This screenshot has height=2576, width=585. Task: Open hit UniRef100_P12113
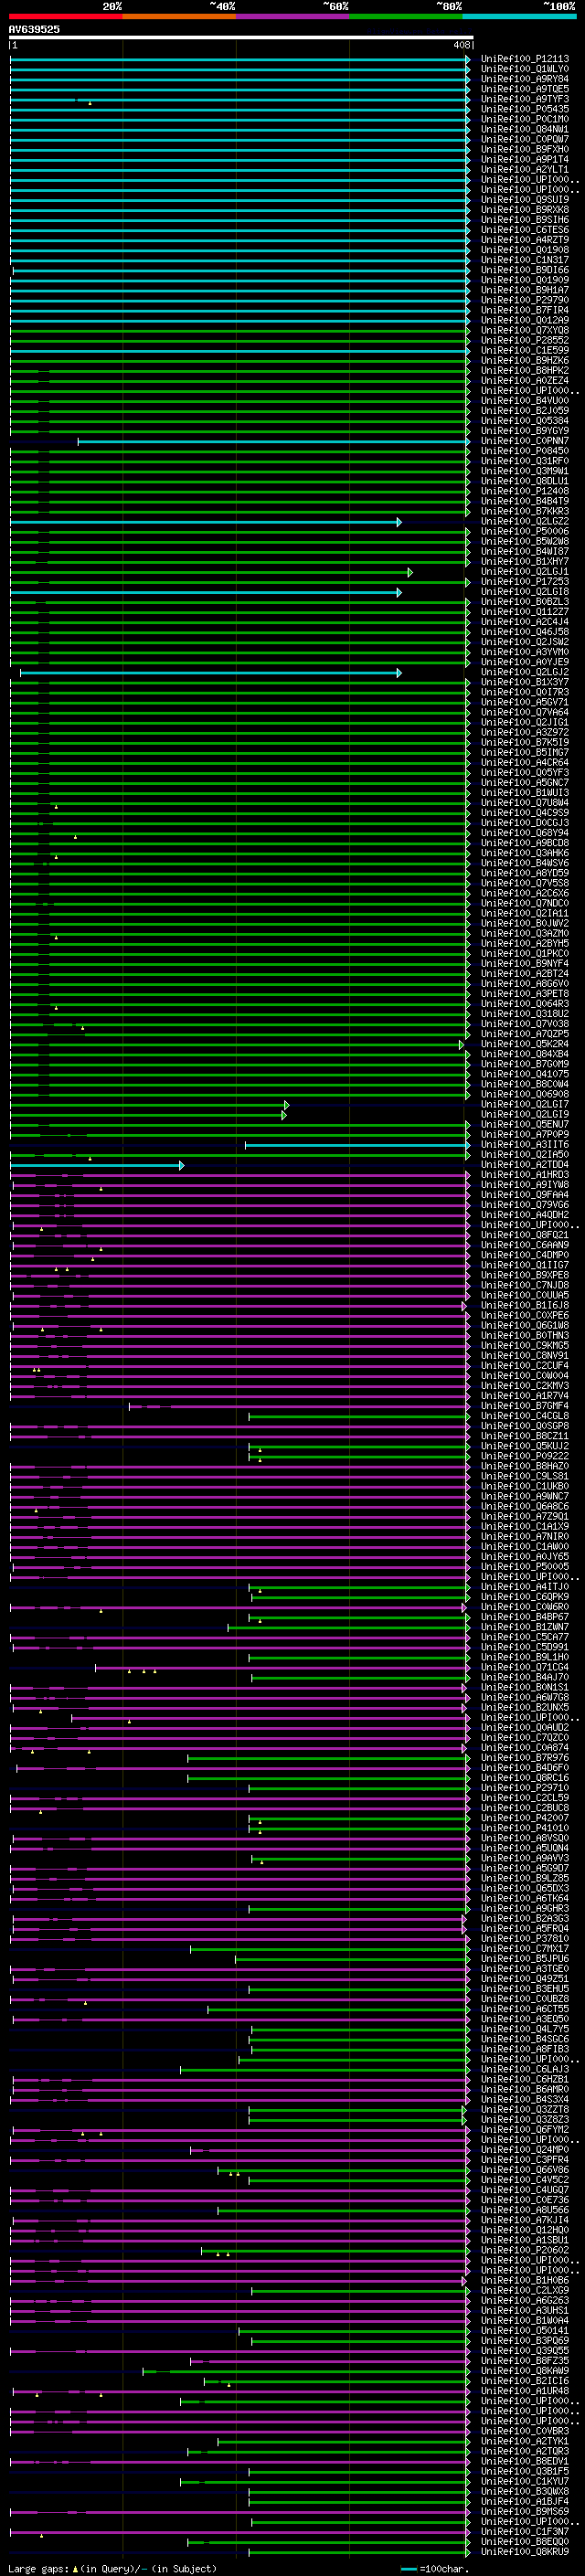[x=525, y=59]
